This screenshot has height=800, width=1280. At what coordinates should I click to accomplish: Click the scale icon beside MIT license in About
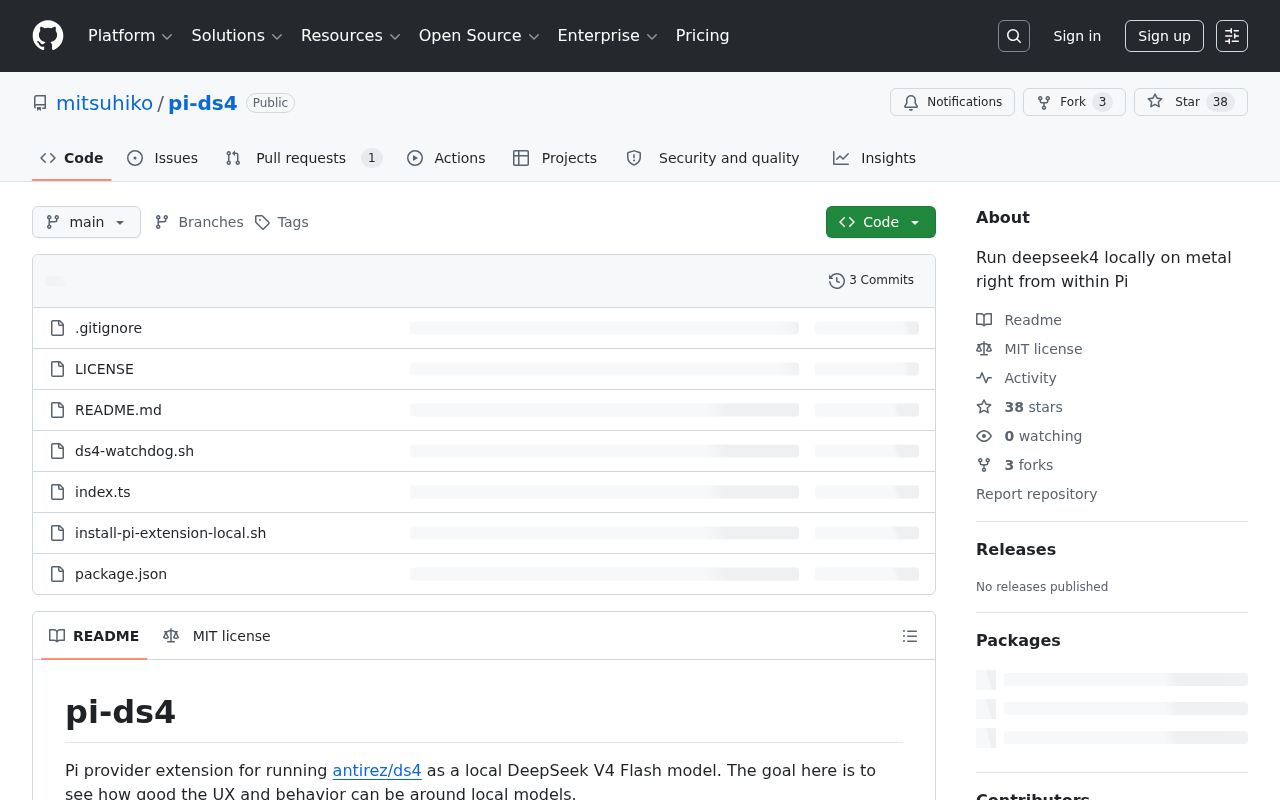pyautogui.click(x=984, y=349)
